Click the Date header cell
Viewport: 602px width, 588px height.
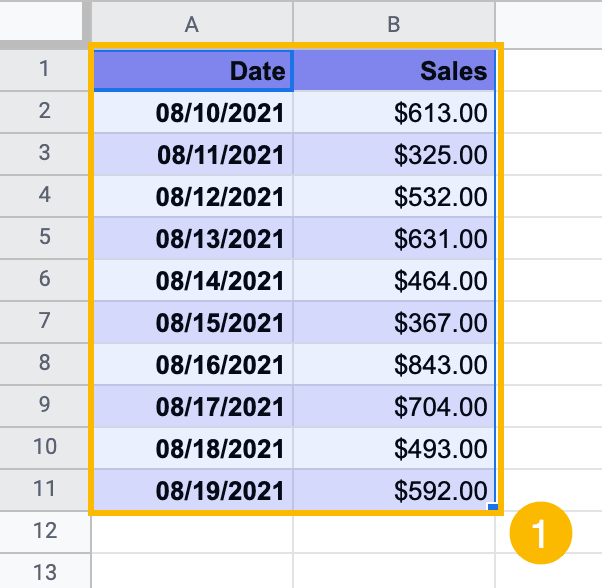click(x=194, y=71)
